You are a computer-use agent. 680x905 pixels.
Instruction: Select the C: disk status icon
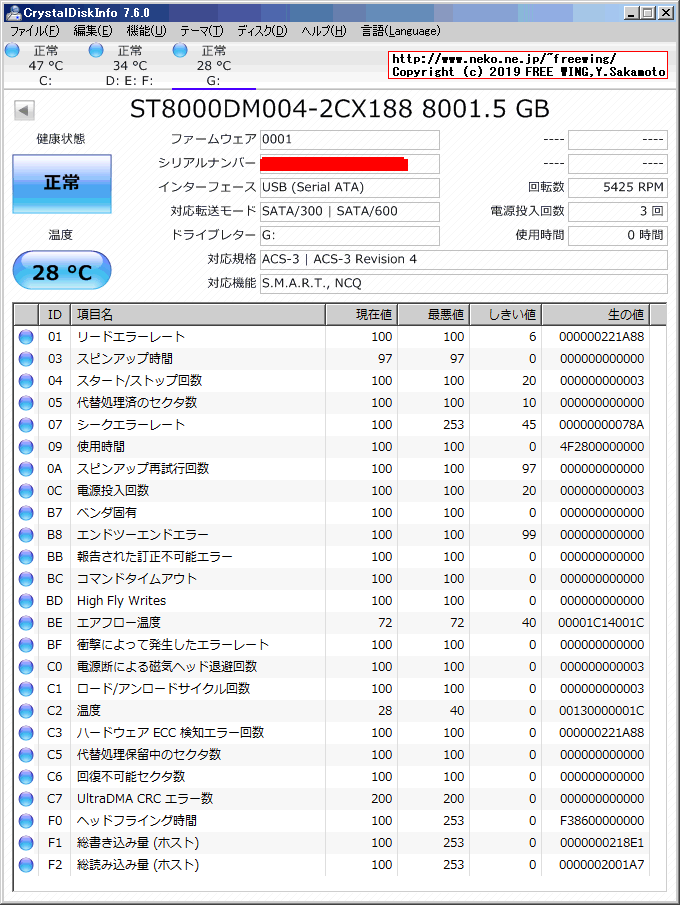pos(12,51)
